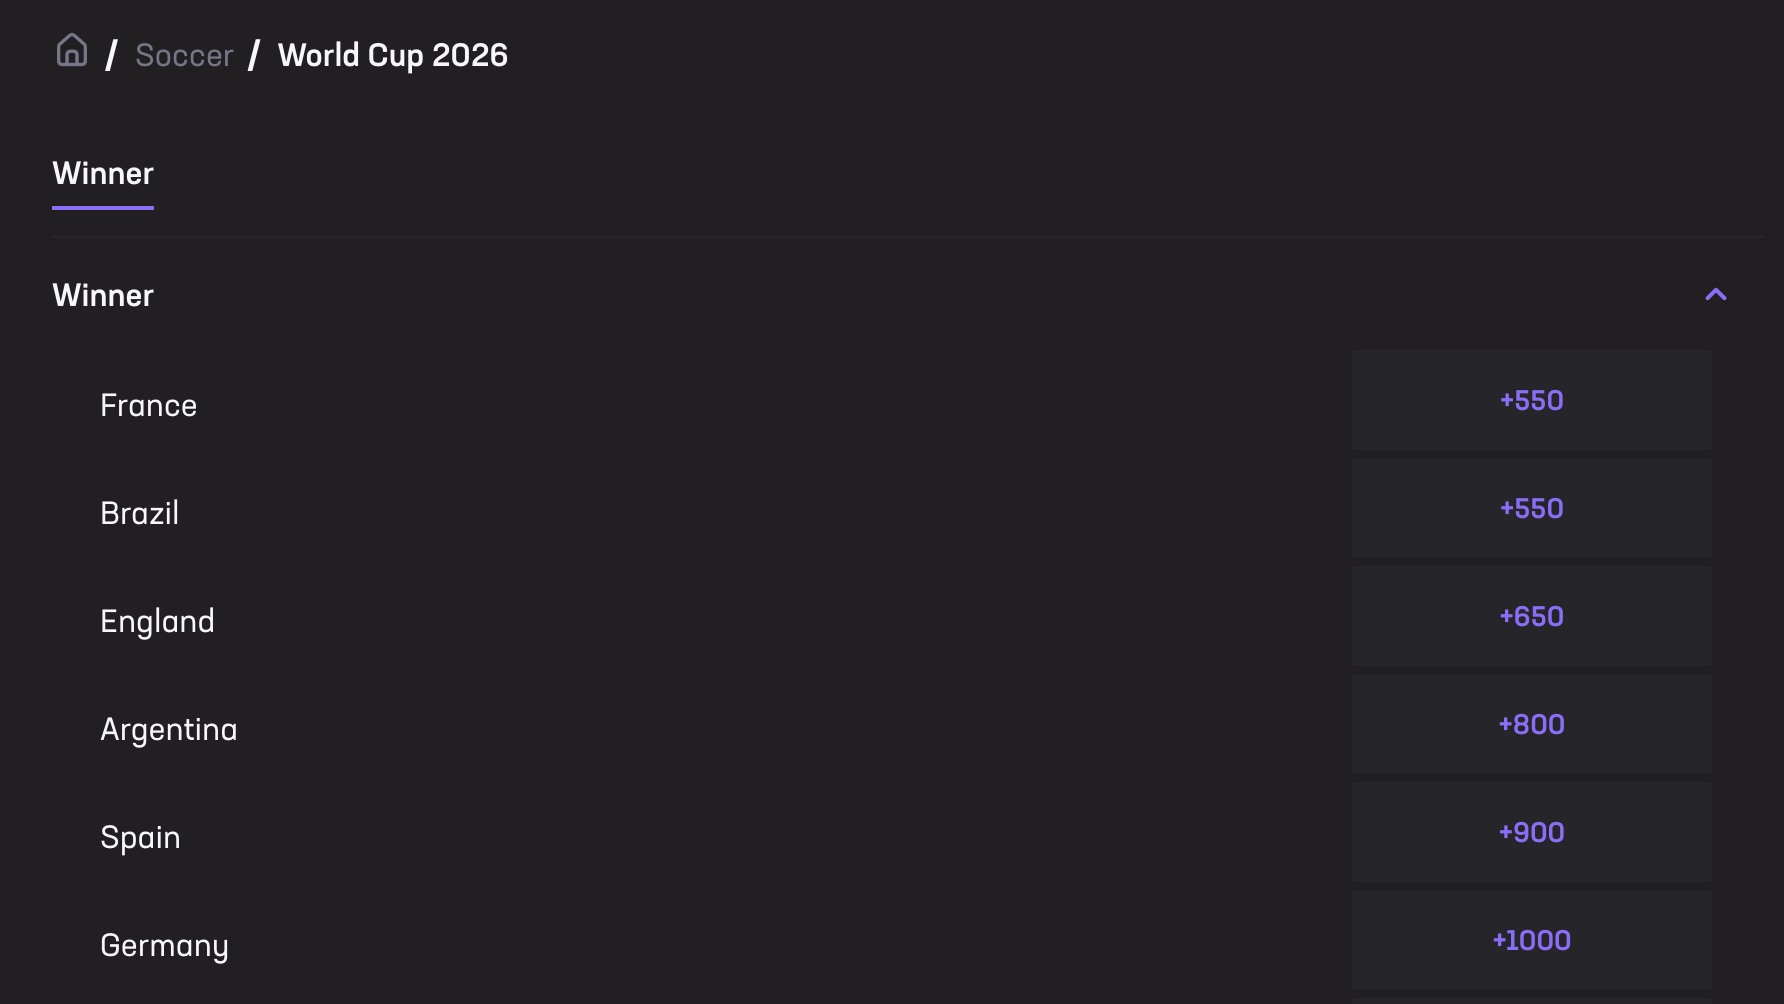The image size is (1784, 1004).
Task: Click the Spain team name
Action: (x=140, y=838)
